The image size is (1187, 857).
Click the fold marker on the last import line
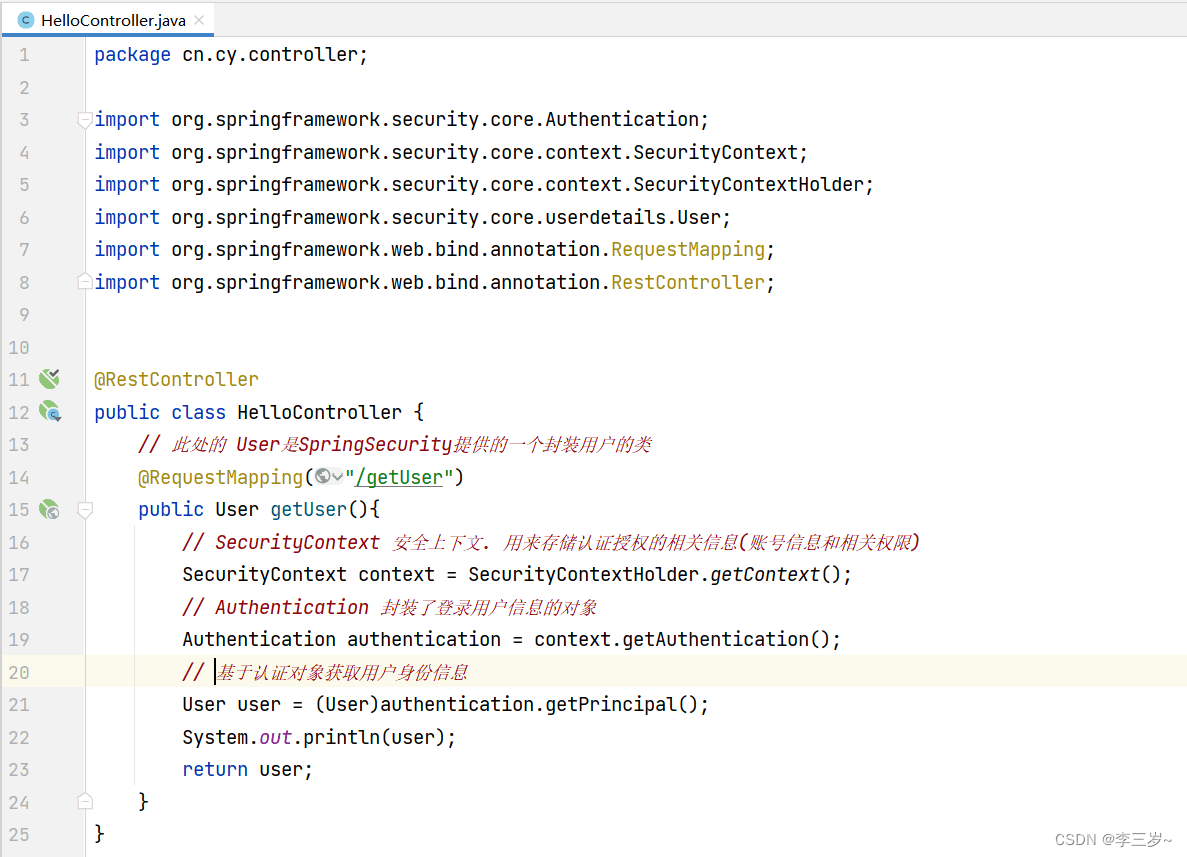[x=85, y=282]
